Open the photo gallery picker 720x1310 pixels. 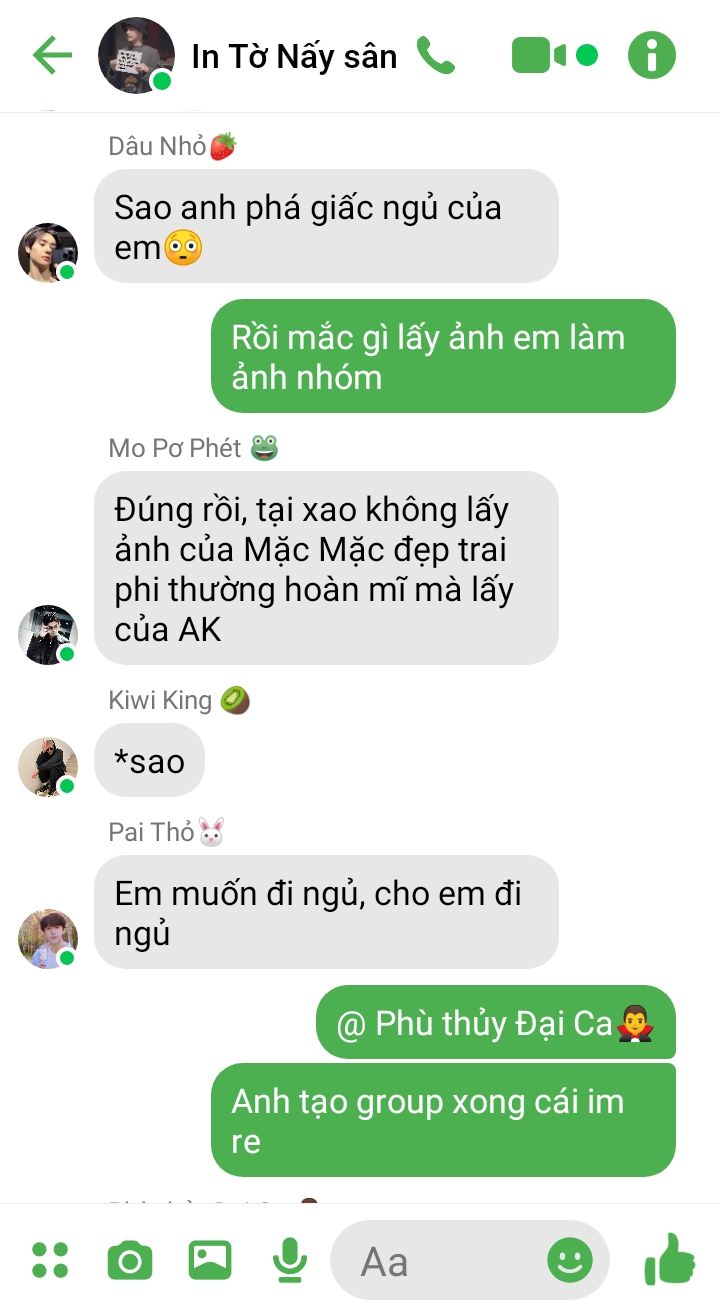210,1260
